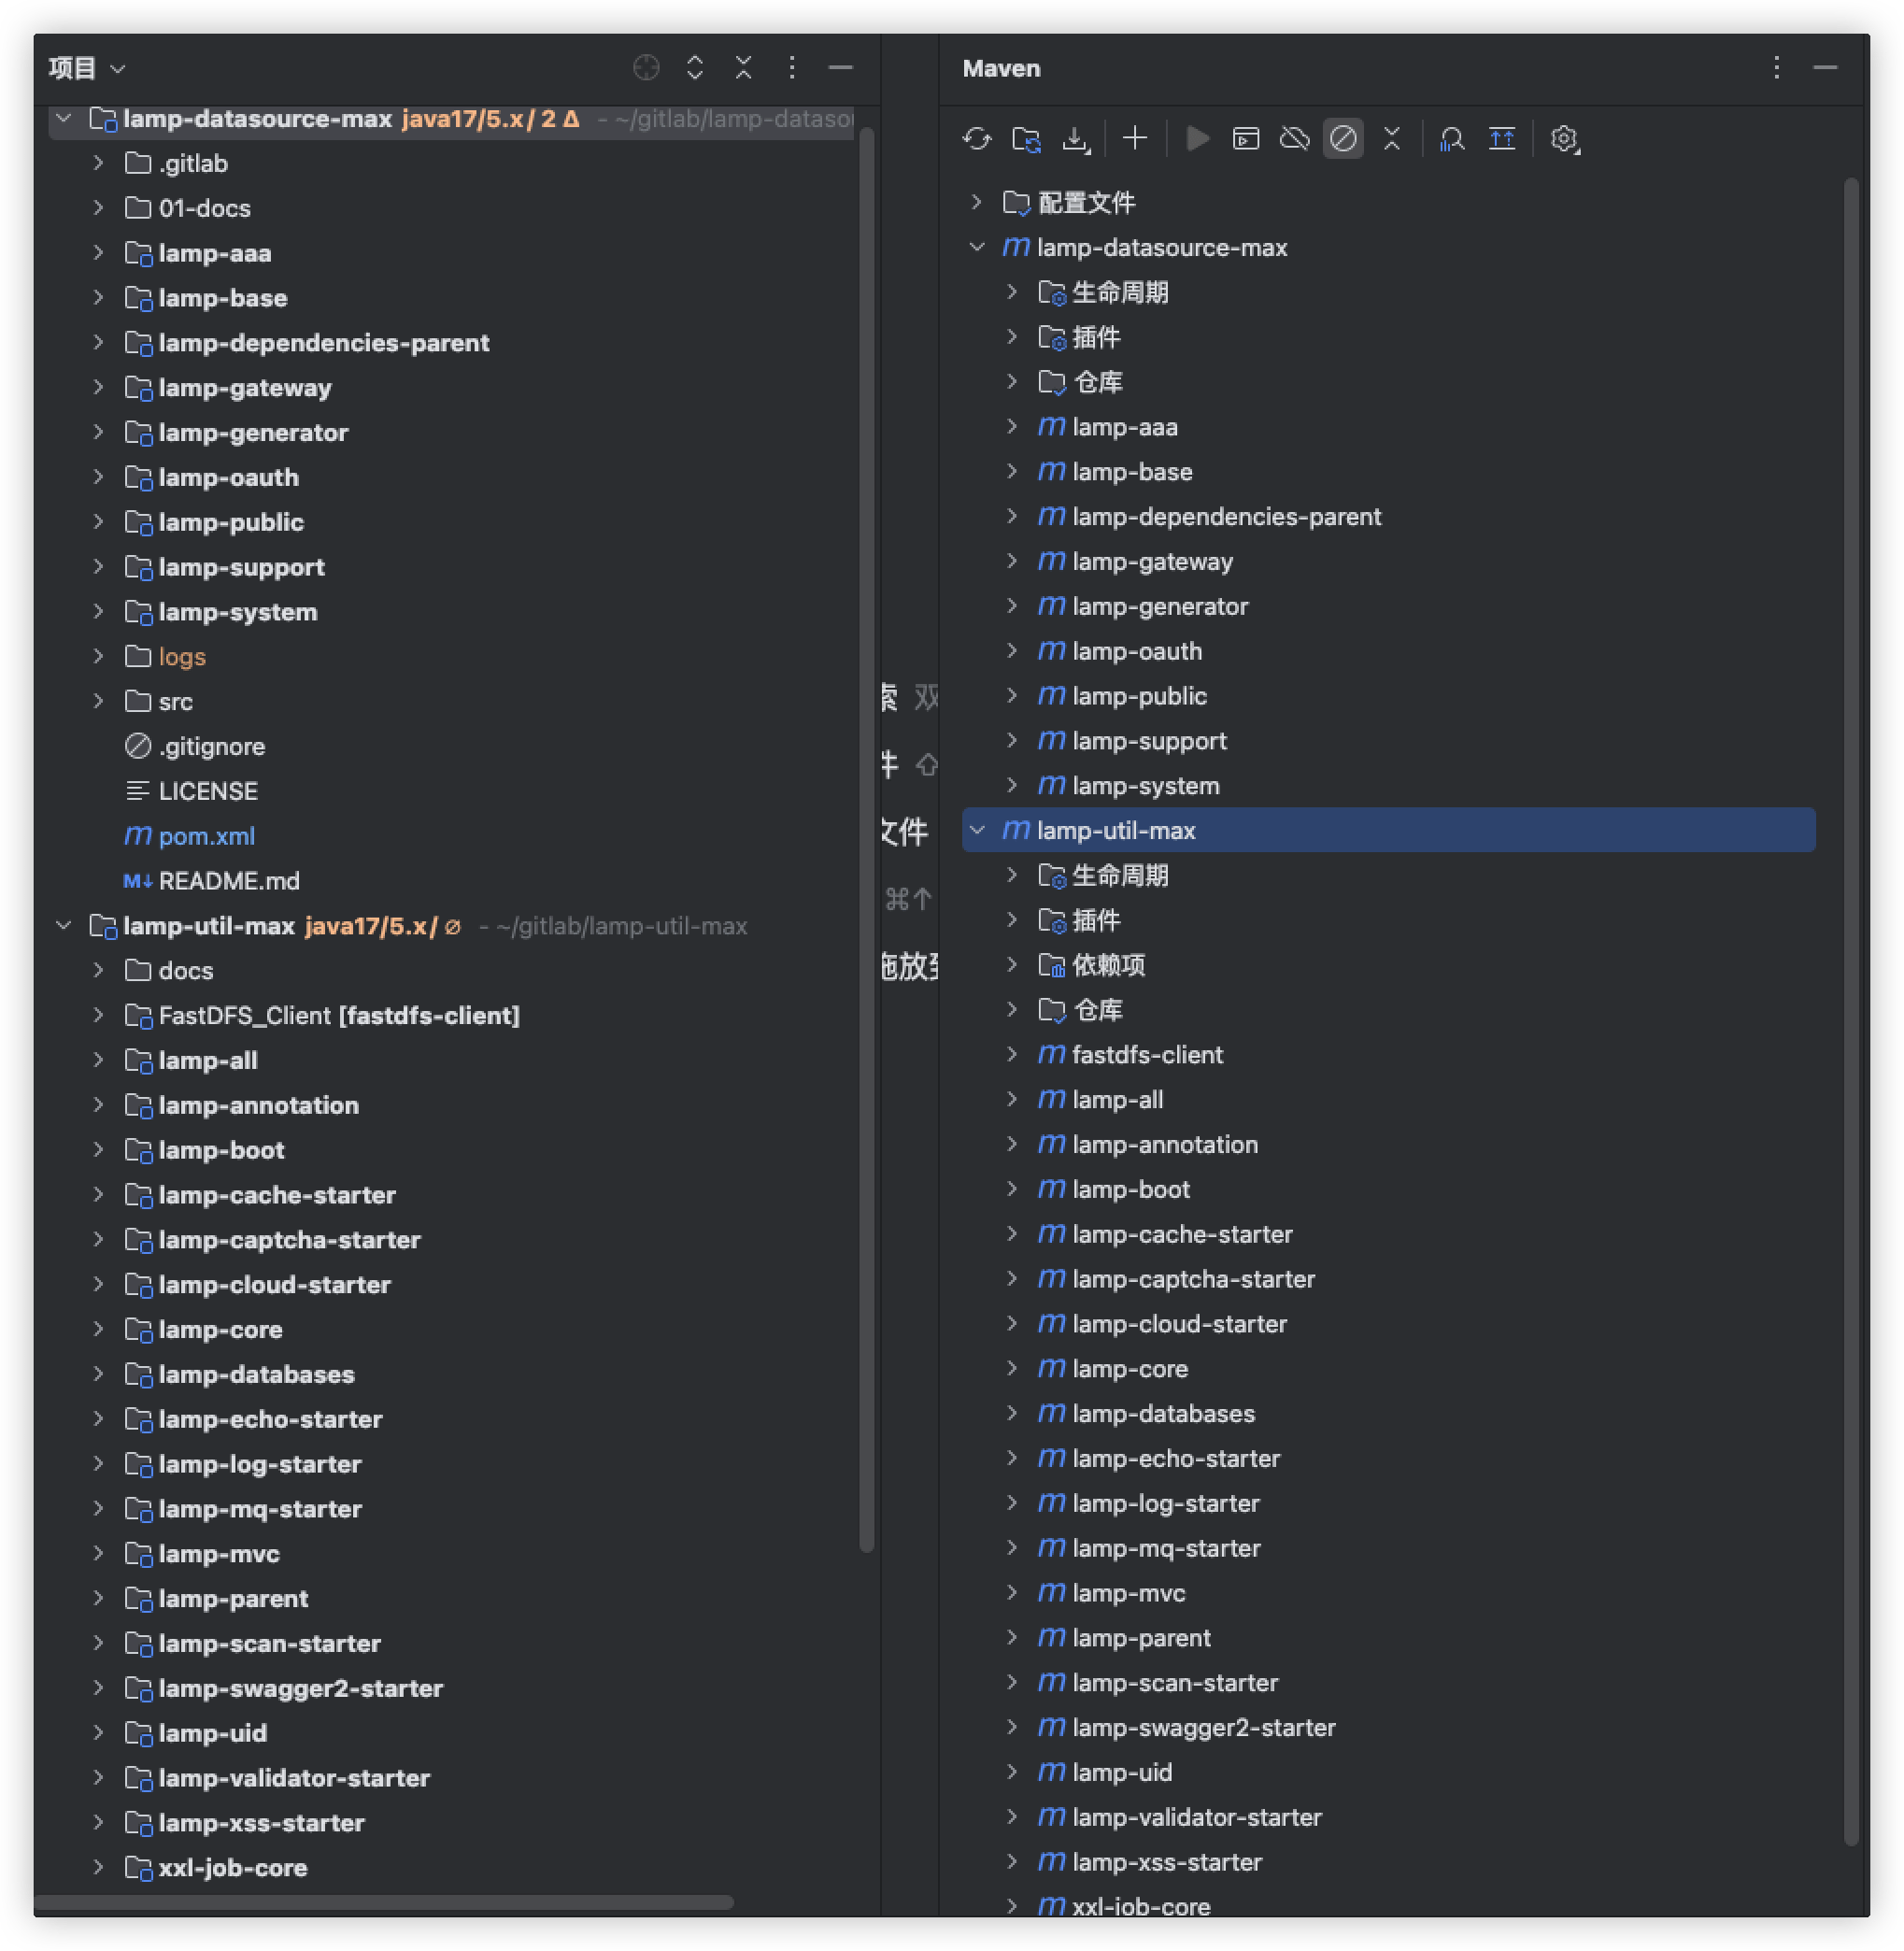The height and width of the screenshot is (1951, 1904).
Task: Toggle Skip Tests Mode button
Action: (x=1343, y=139)
